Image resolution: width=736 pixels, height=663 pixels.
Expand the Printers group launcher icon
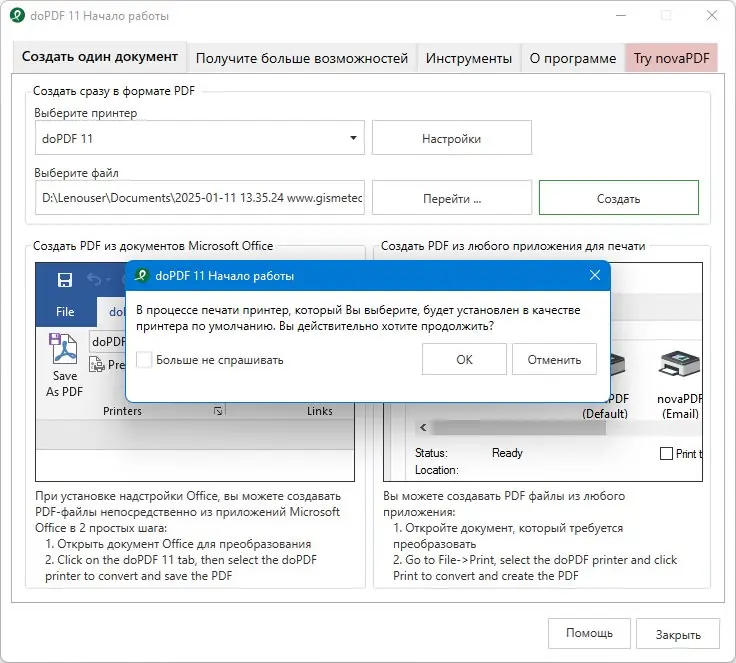pyautogui.click(x=217, y=411)
